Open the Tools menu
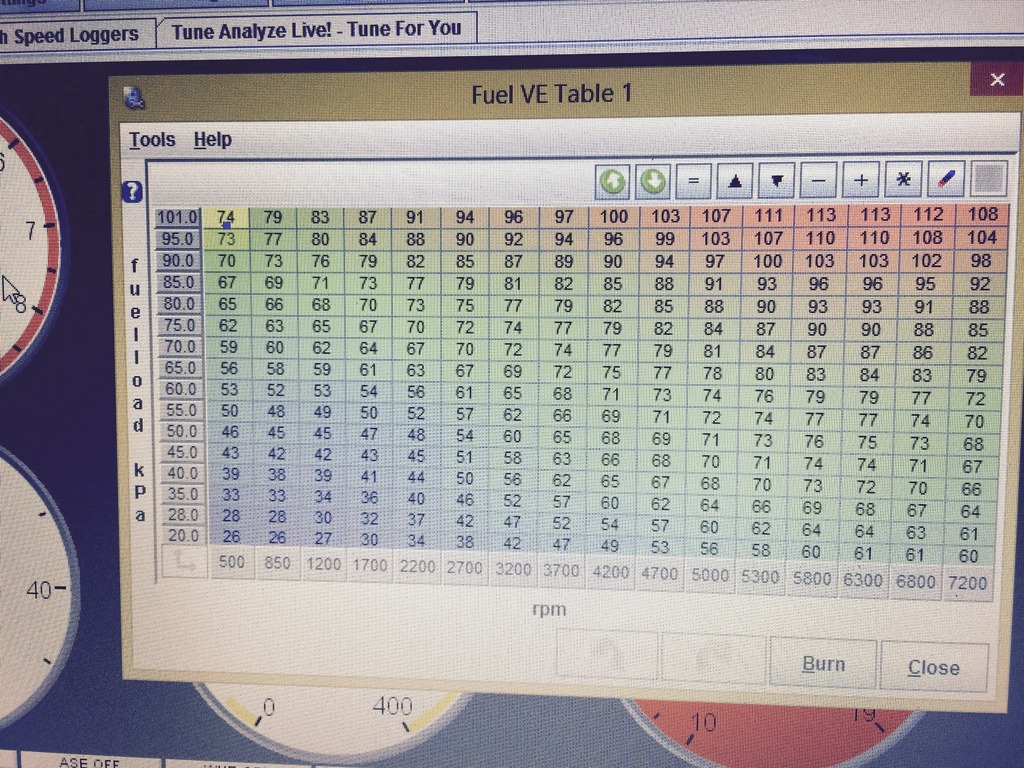This screenshot has height=768, width=1024. coord(152,140)
